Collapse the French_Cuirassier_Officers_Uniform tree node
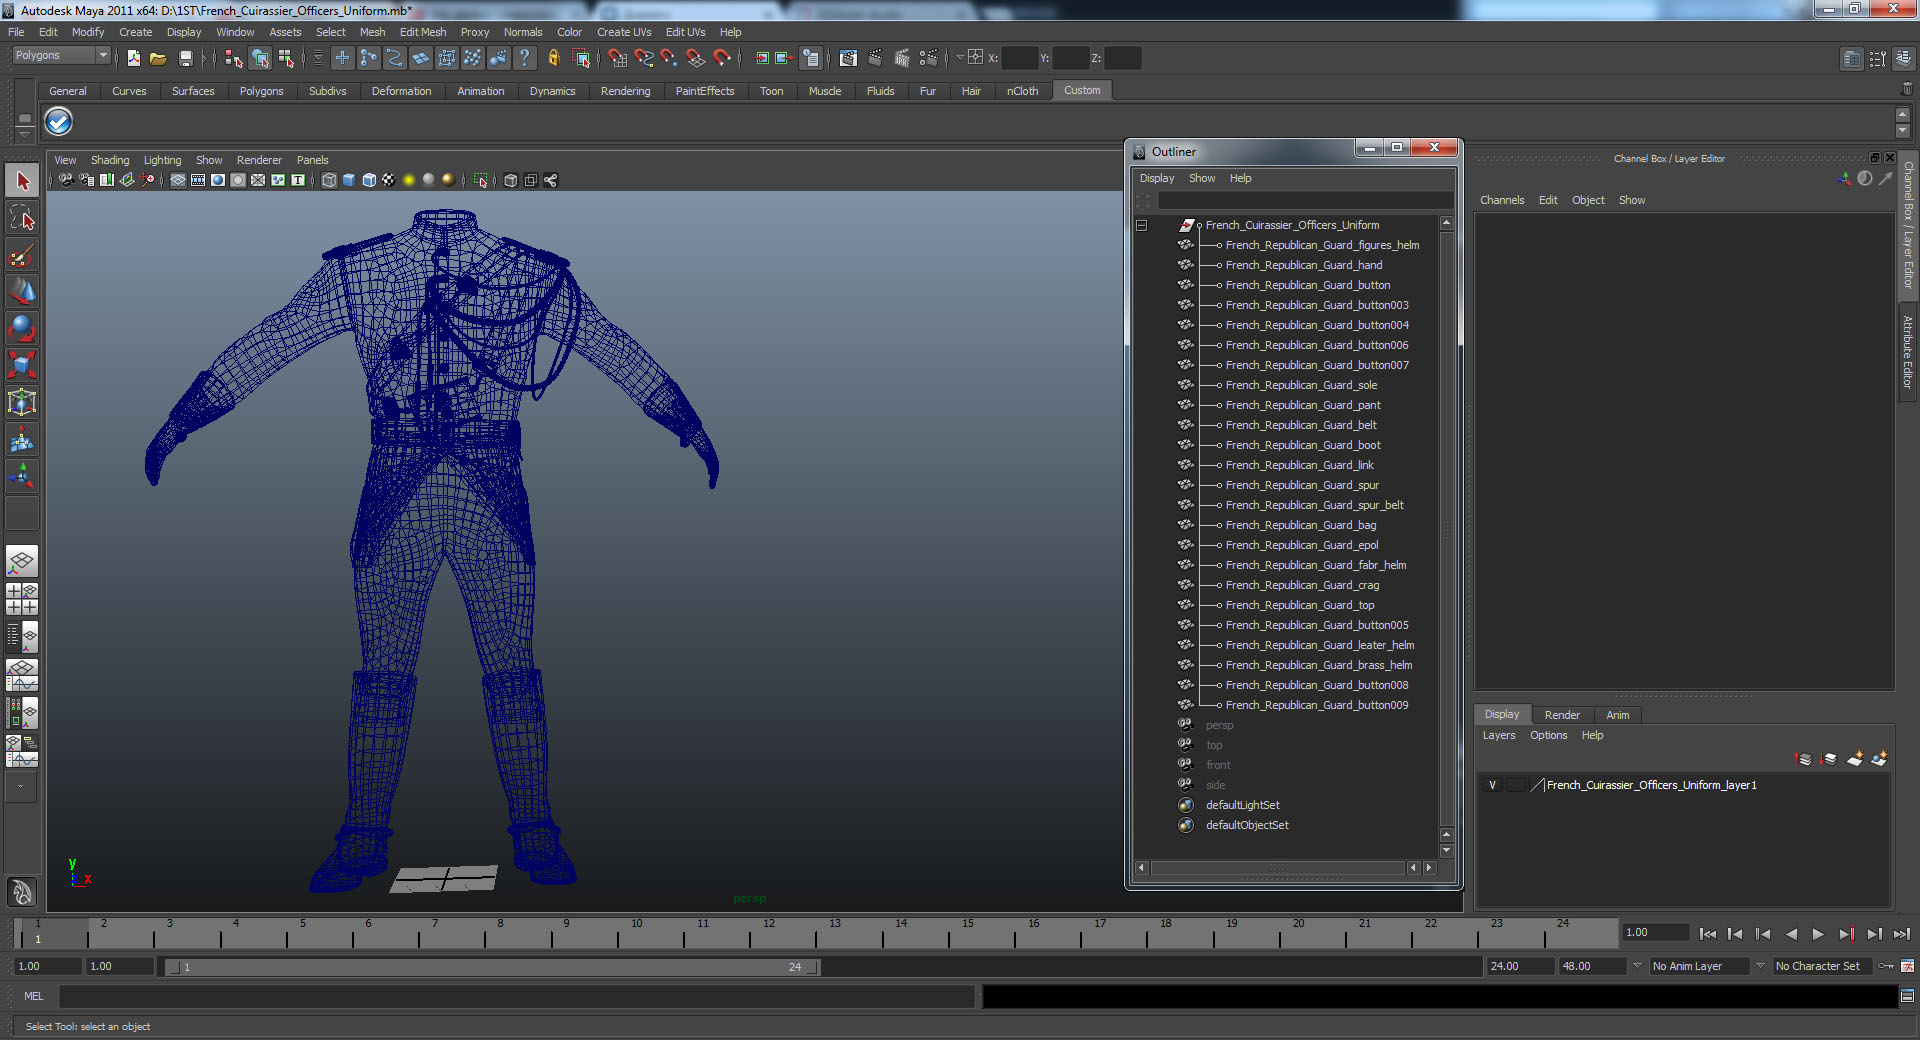1920x1040 pixels. [x=1141, y=225]
